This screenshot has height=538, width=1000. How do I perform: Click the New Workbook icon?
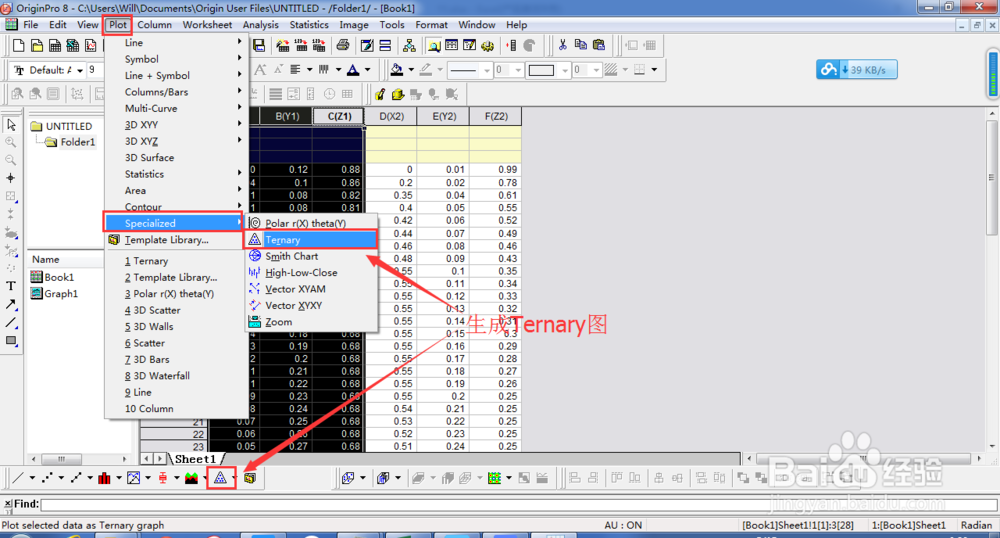pyautogui.click(x=55, y=45)
